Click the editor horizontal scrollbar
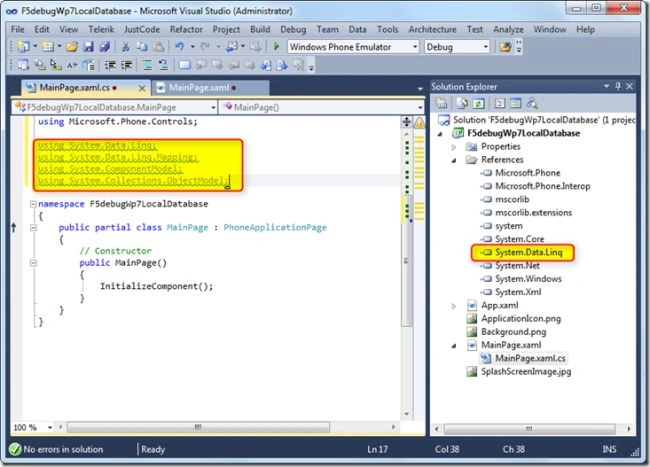The height and width of the screenshot is (467, 650). [198, 427]
